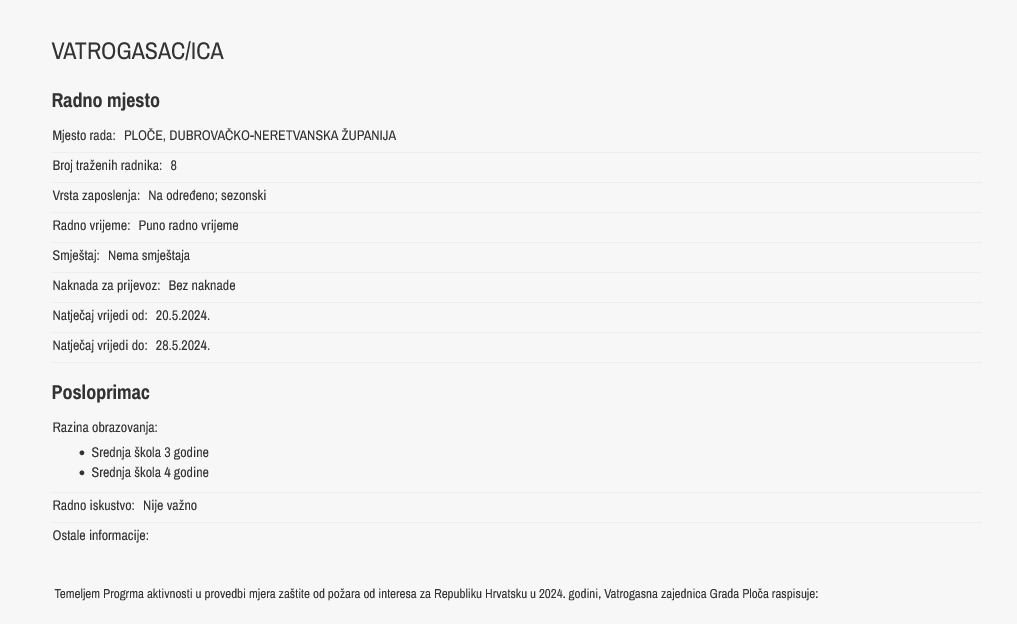
Task: Click the Bez naknade transport value
Action: click(x=202, y=285)
